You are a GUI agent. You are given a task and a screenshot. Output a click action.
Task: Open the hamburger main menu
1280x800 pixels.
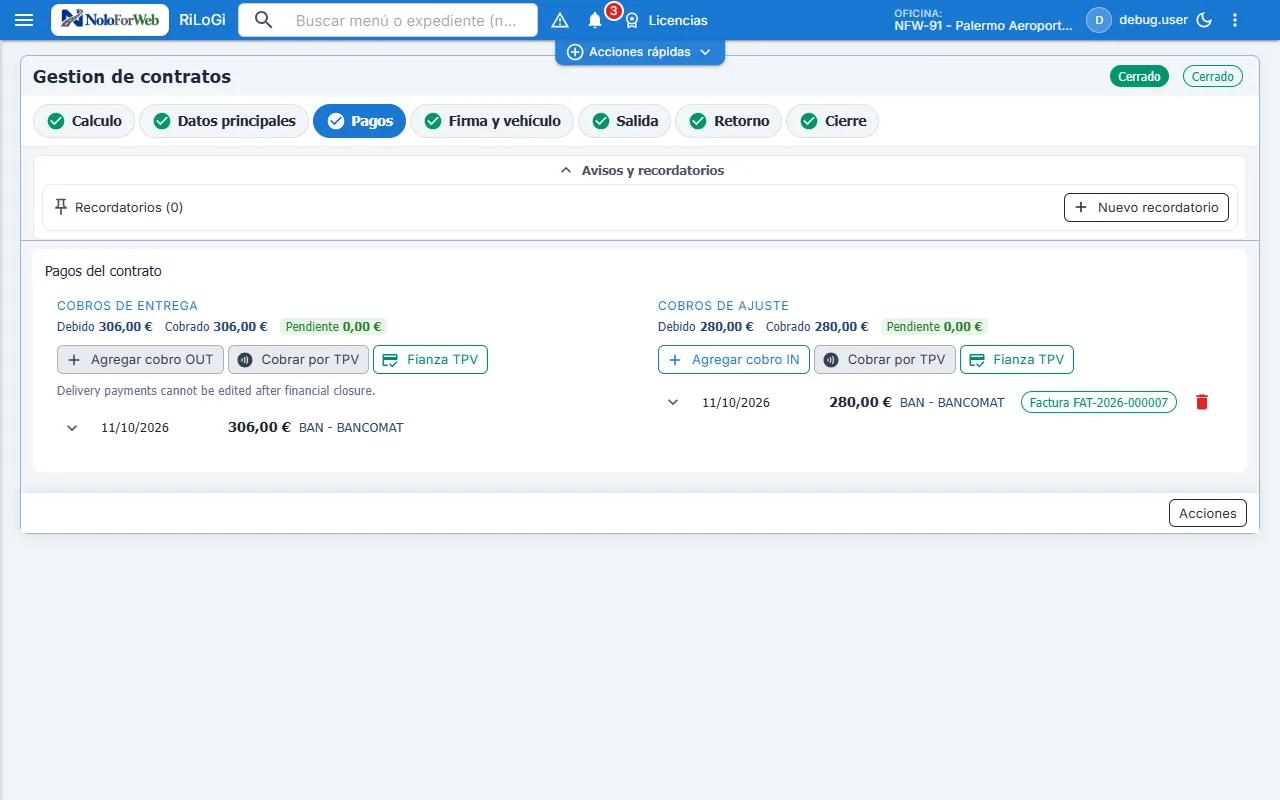click(x=24, y=20)
